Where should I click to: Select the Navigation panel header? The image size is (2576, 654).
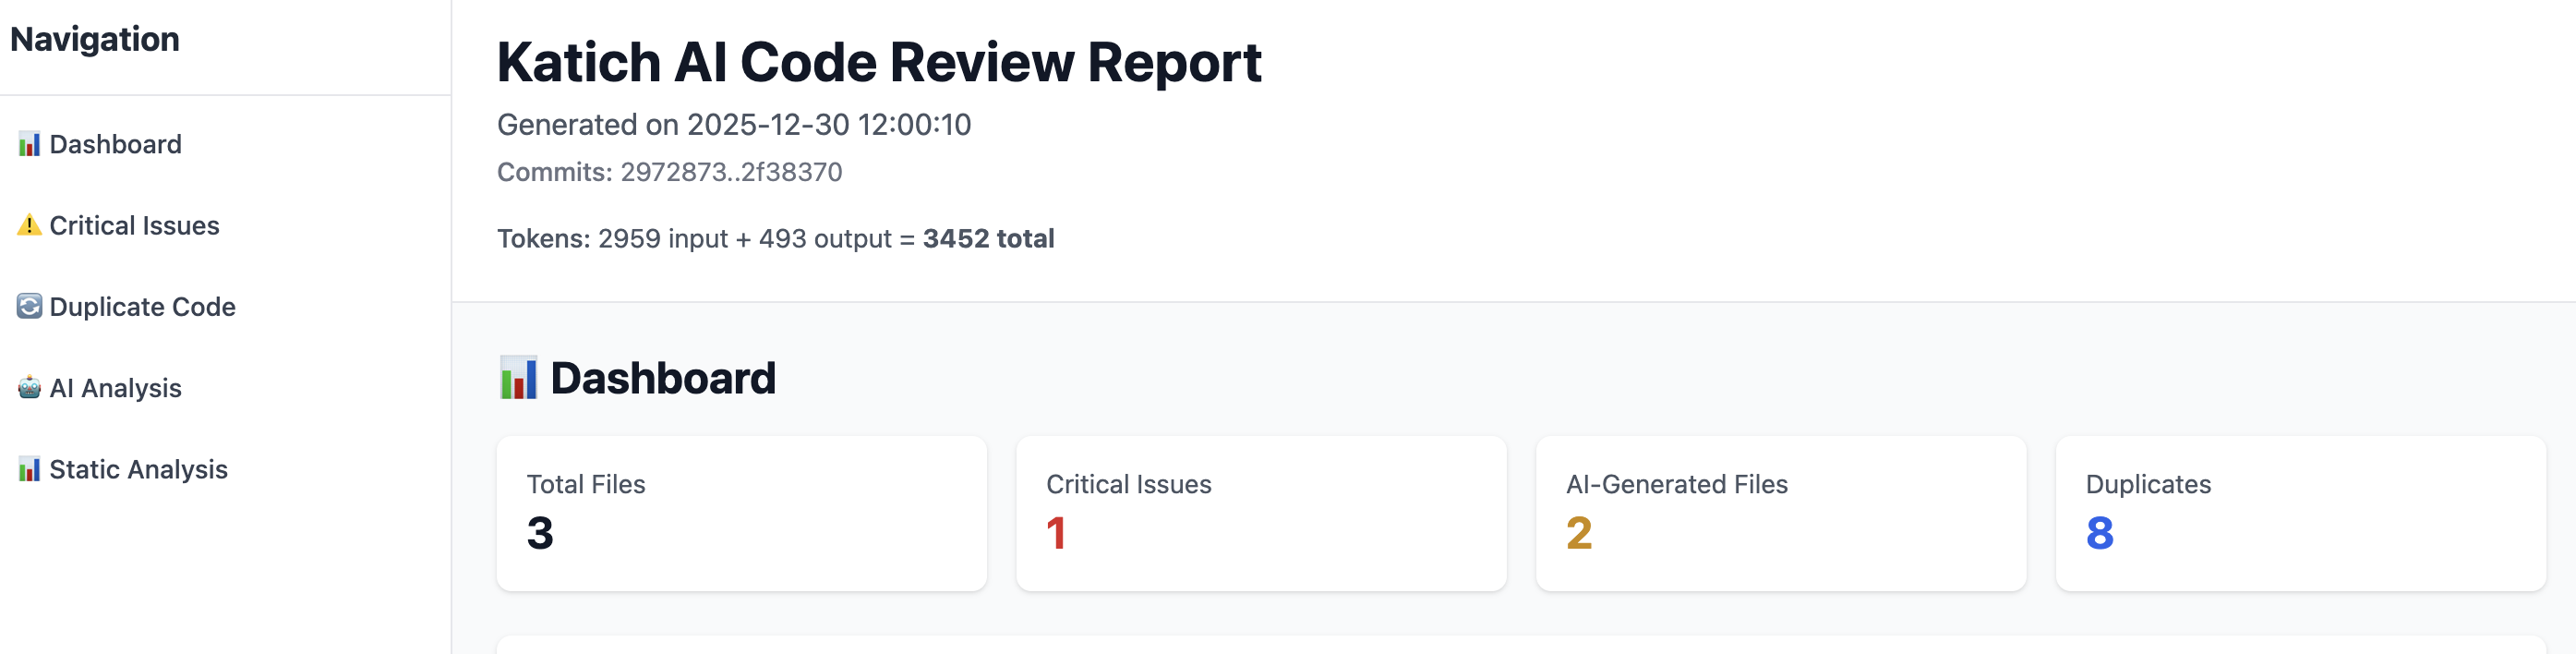coord(96,39)
